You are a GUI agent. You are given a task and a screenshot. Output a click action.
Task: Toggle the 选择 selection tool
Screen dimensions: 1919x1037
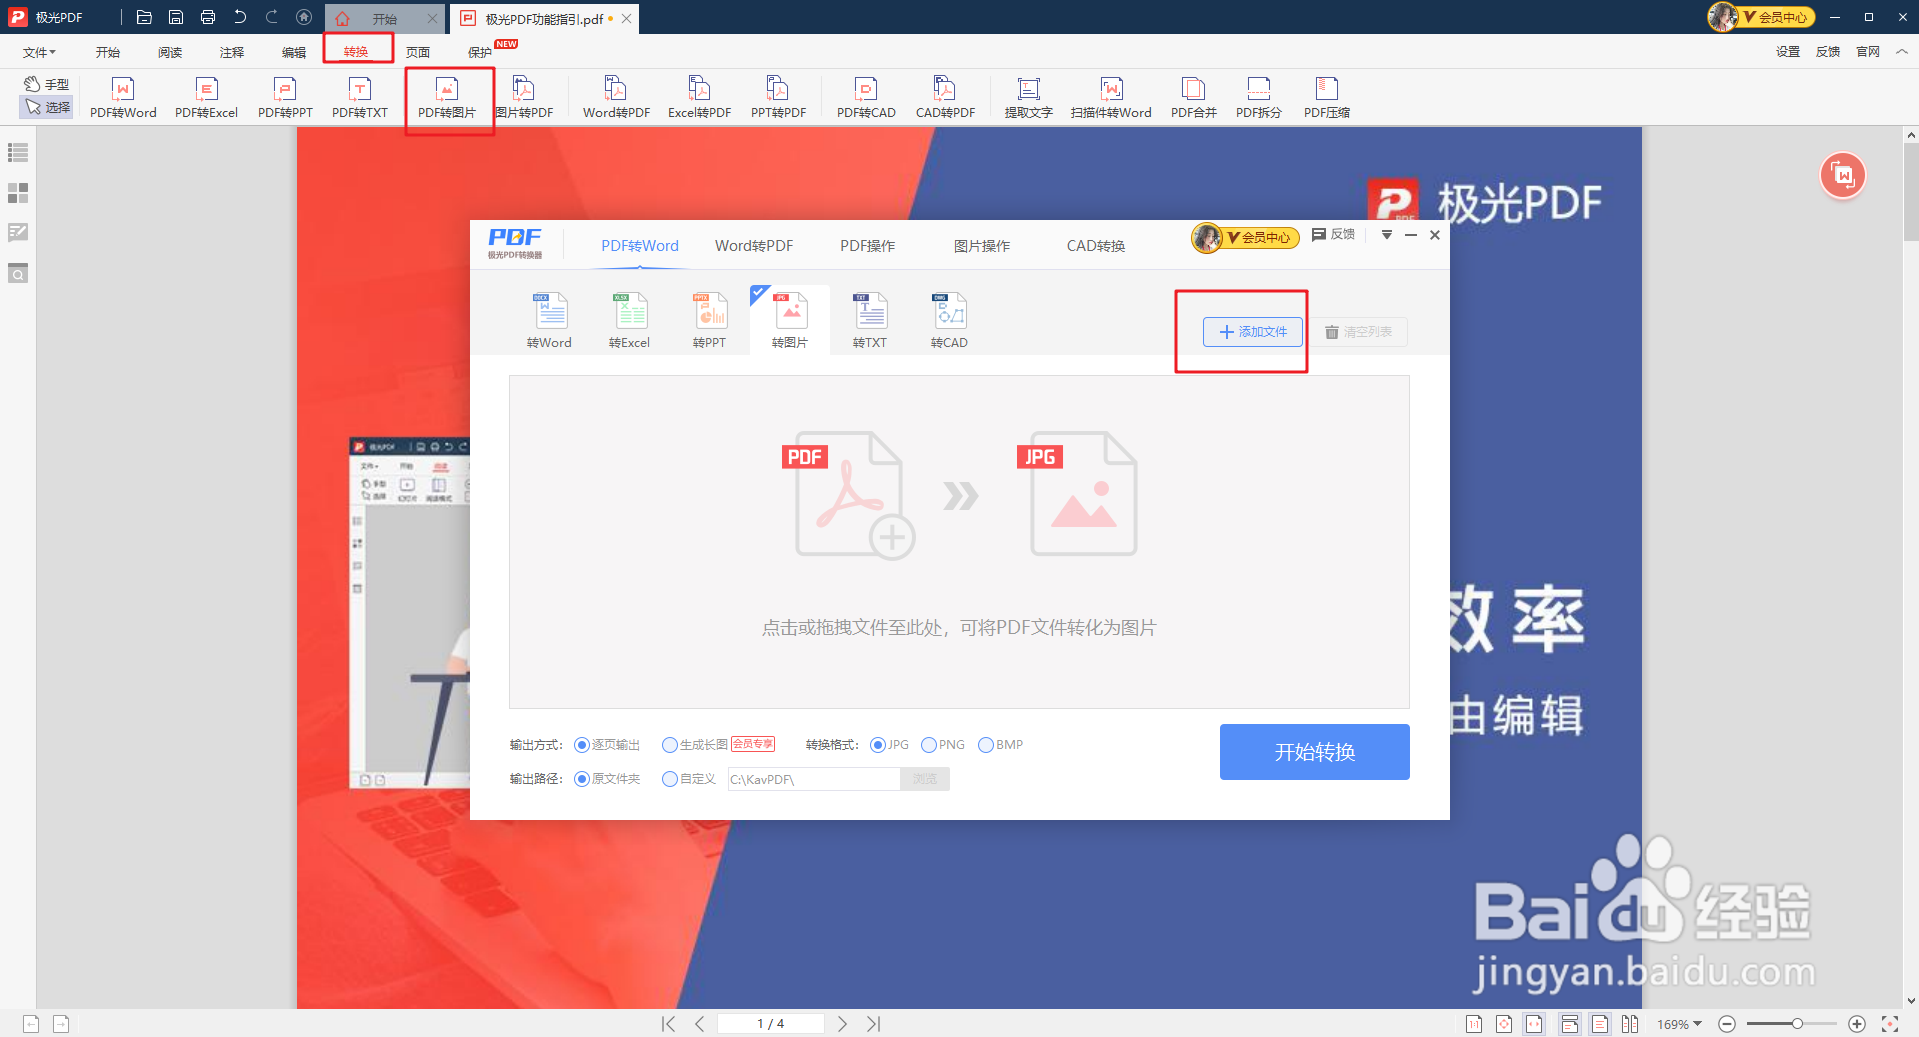tap(47, 107)
